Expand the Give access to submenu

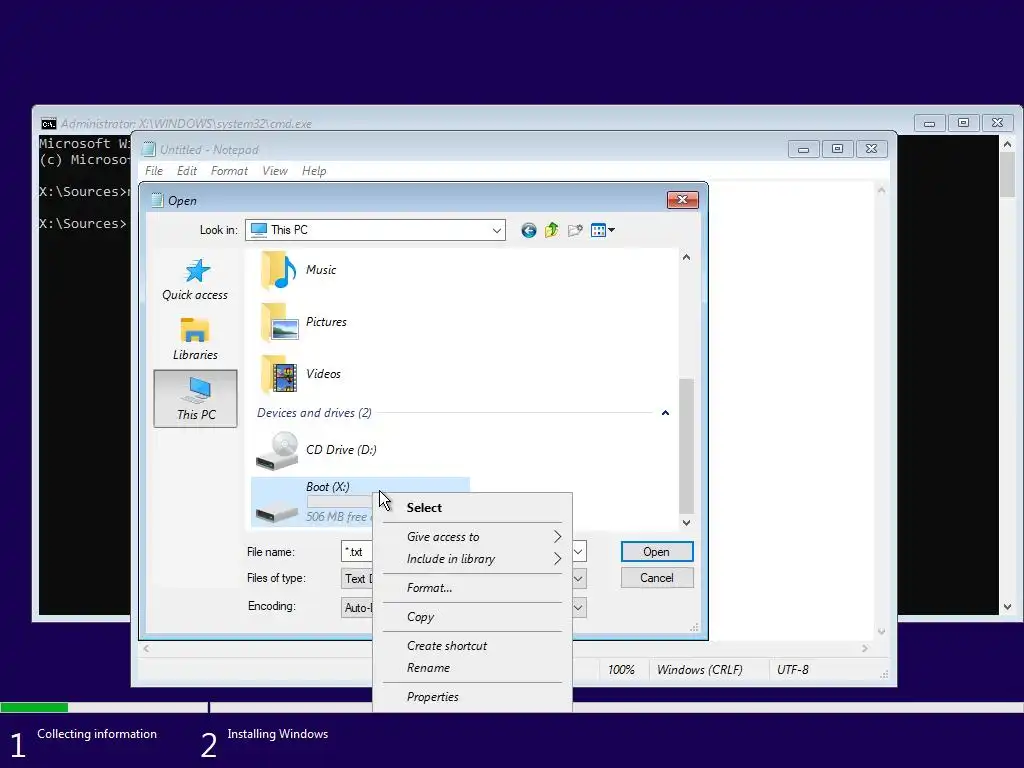(472, 537)
